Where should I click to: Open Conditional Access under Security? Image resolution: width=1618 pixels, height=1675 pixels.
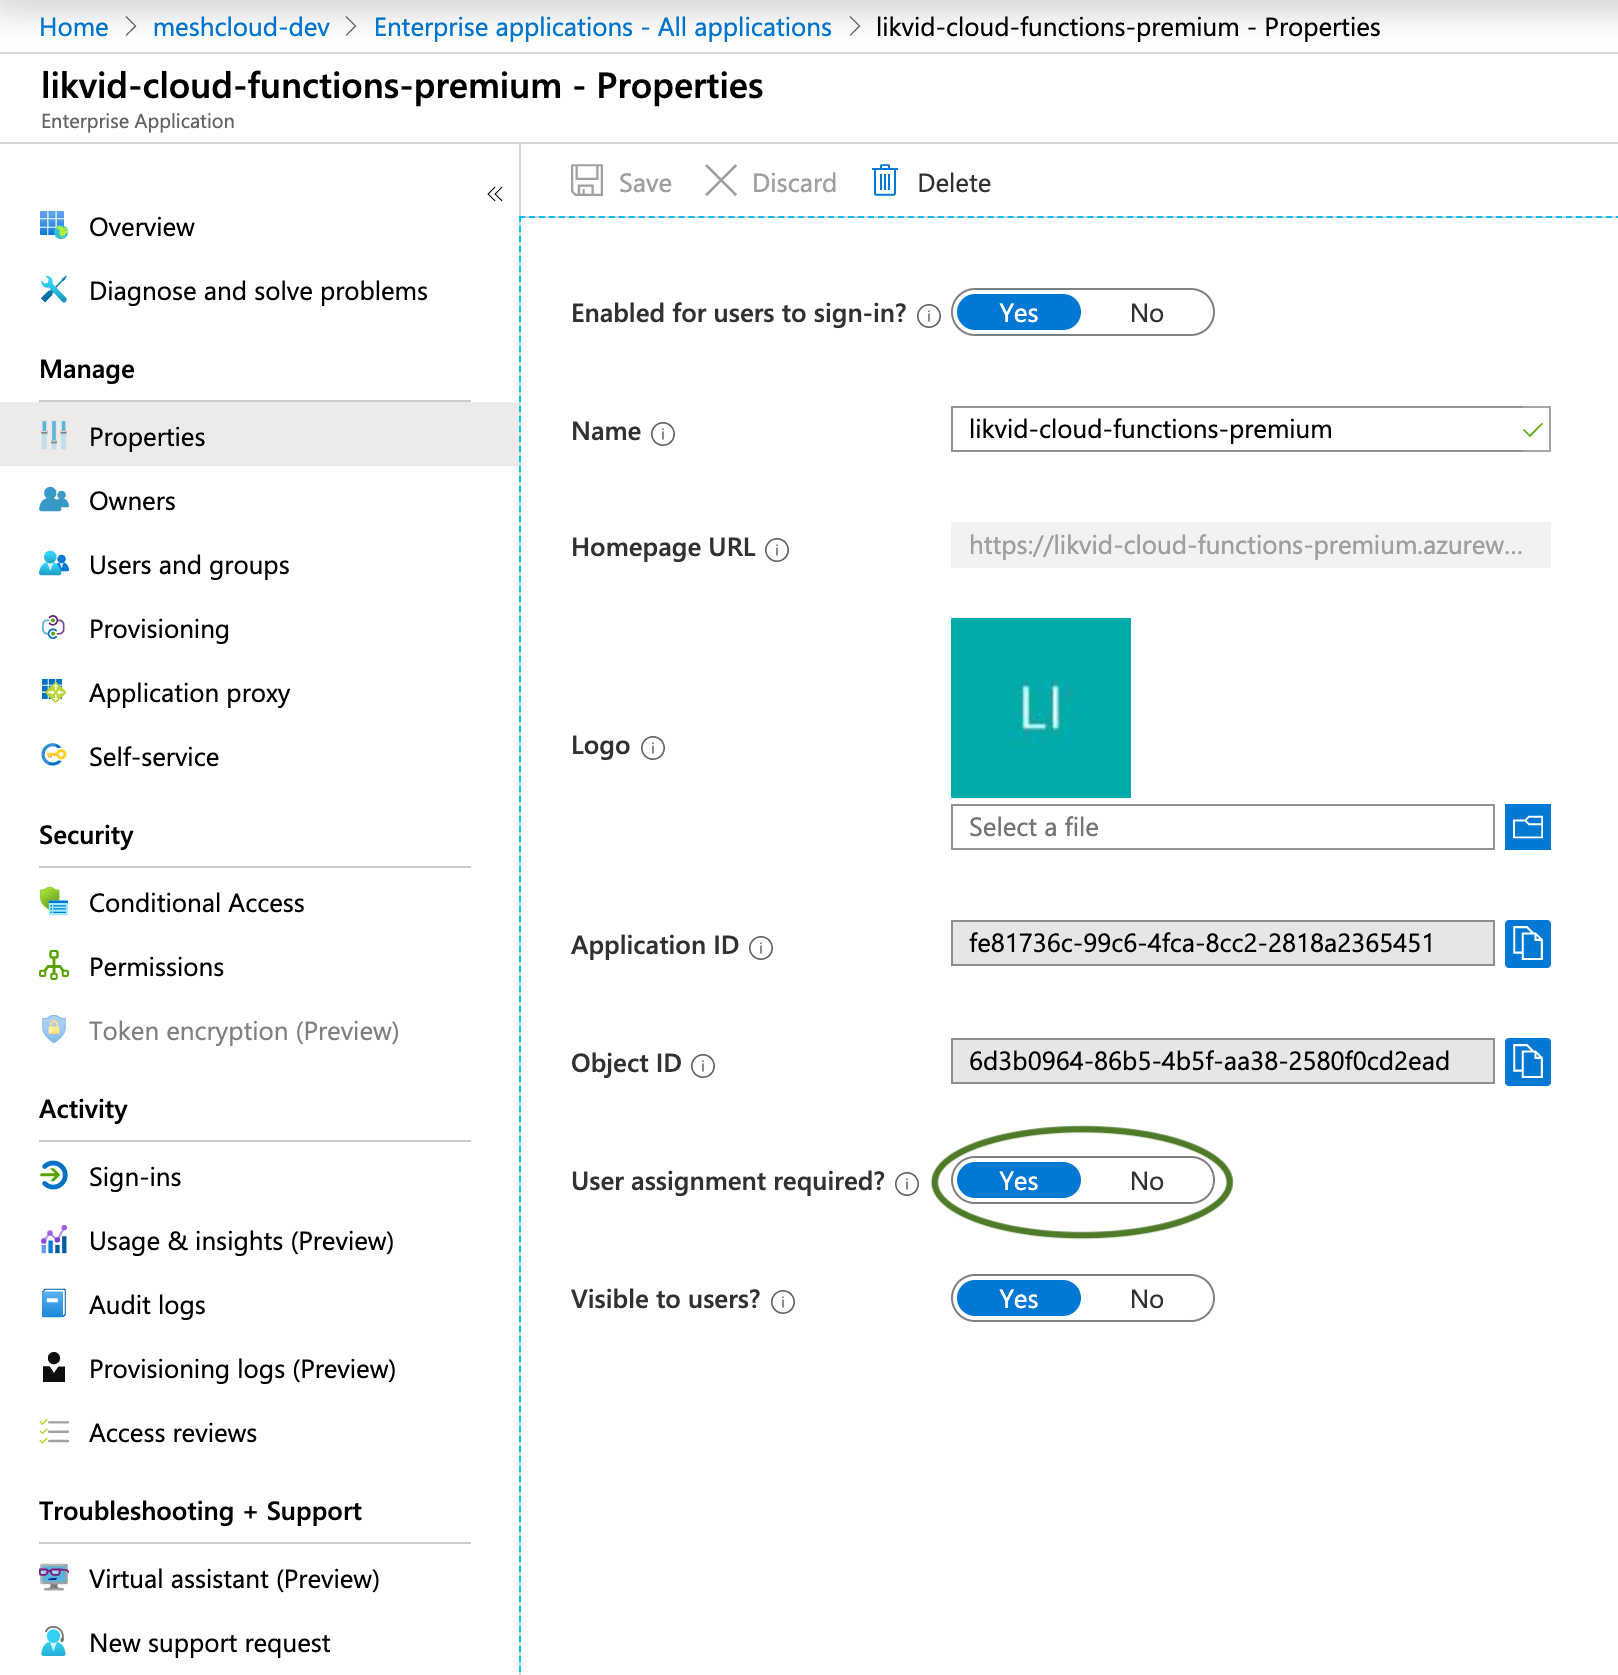(196, 903)
